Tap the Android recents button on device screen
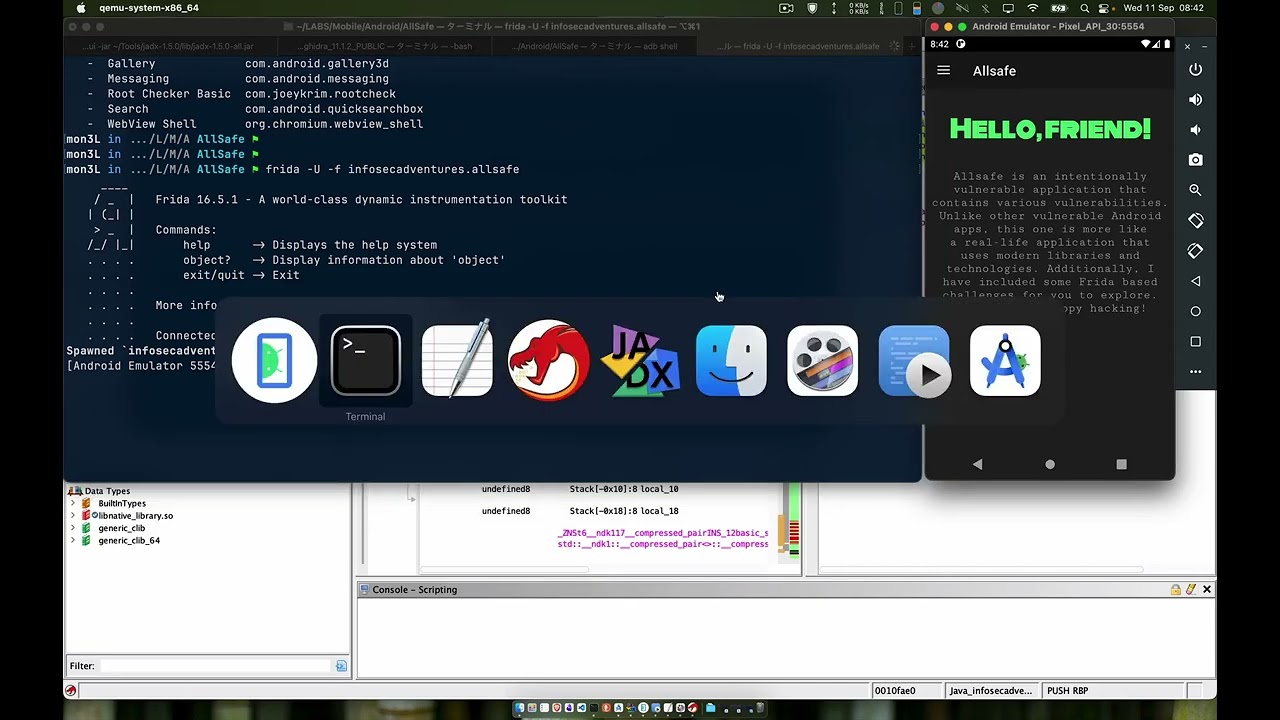This screenshot has height=720, width=1280. click(x=1121, y=464)
